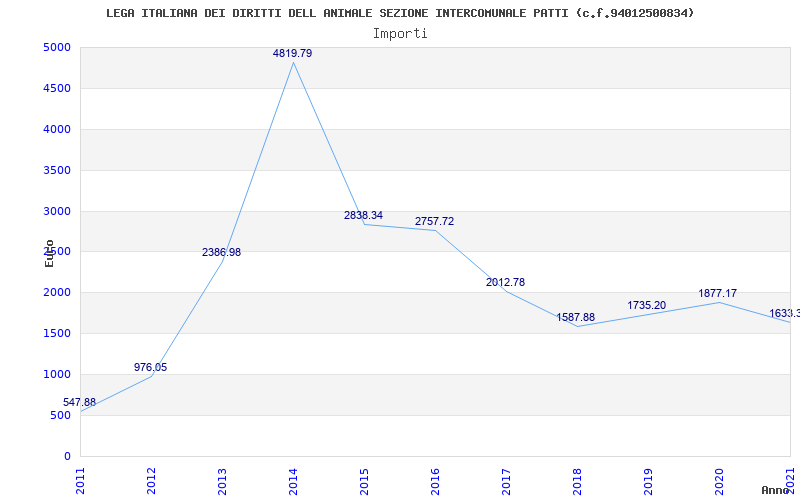The width and height of the screenshot is (800, 500).
Task: Click the 2020 x-axis year label
Action: [x=719, y=482]
